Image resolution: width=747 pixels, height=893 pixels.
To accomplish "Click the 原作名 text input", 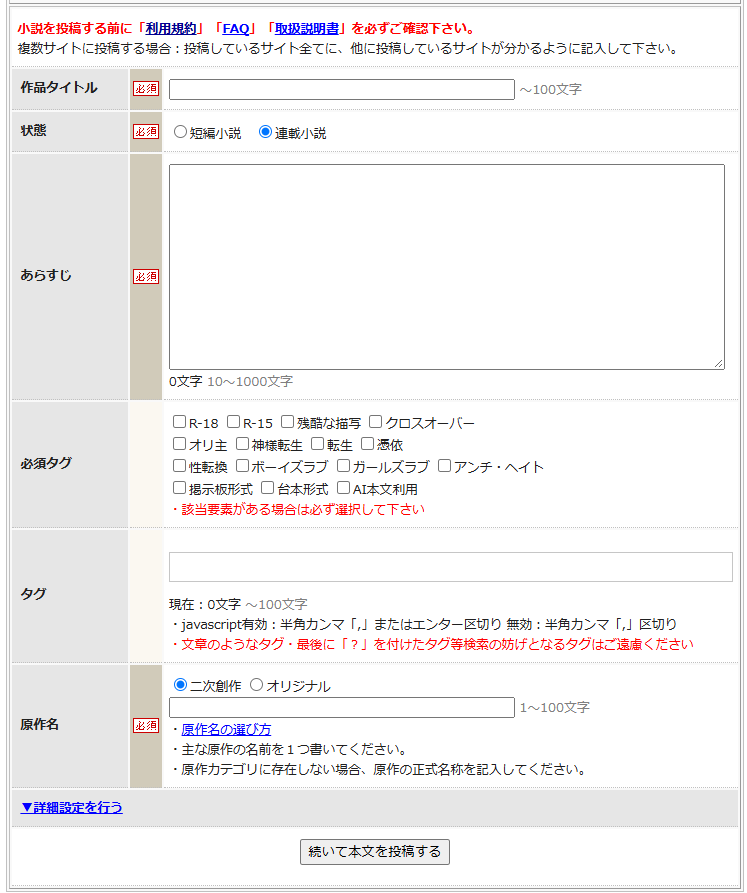I will coord(342,708).
